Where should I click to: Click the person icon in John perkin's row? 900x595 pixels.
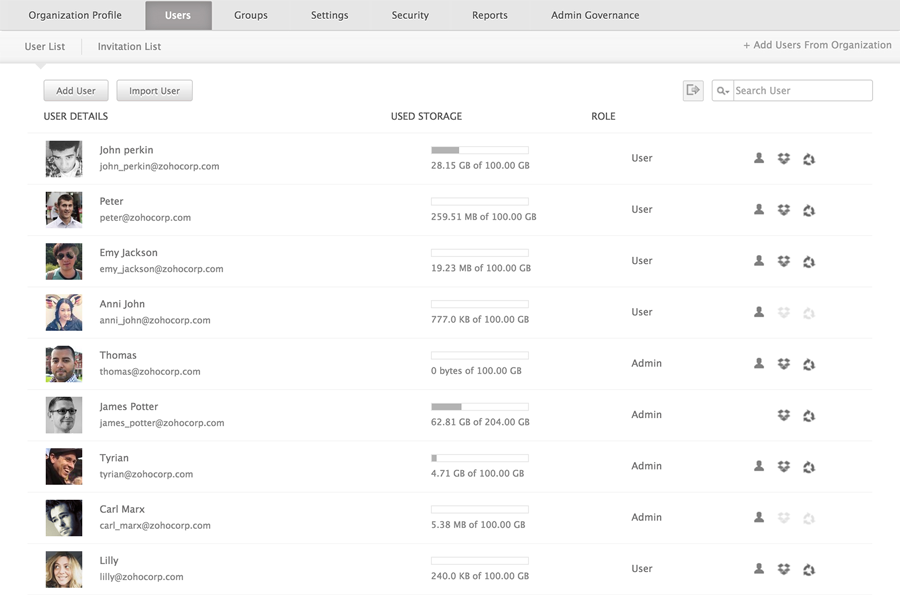click(759, 158)
